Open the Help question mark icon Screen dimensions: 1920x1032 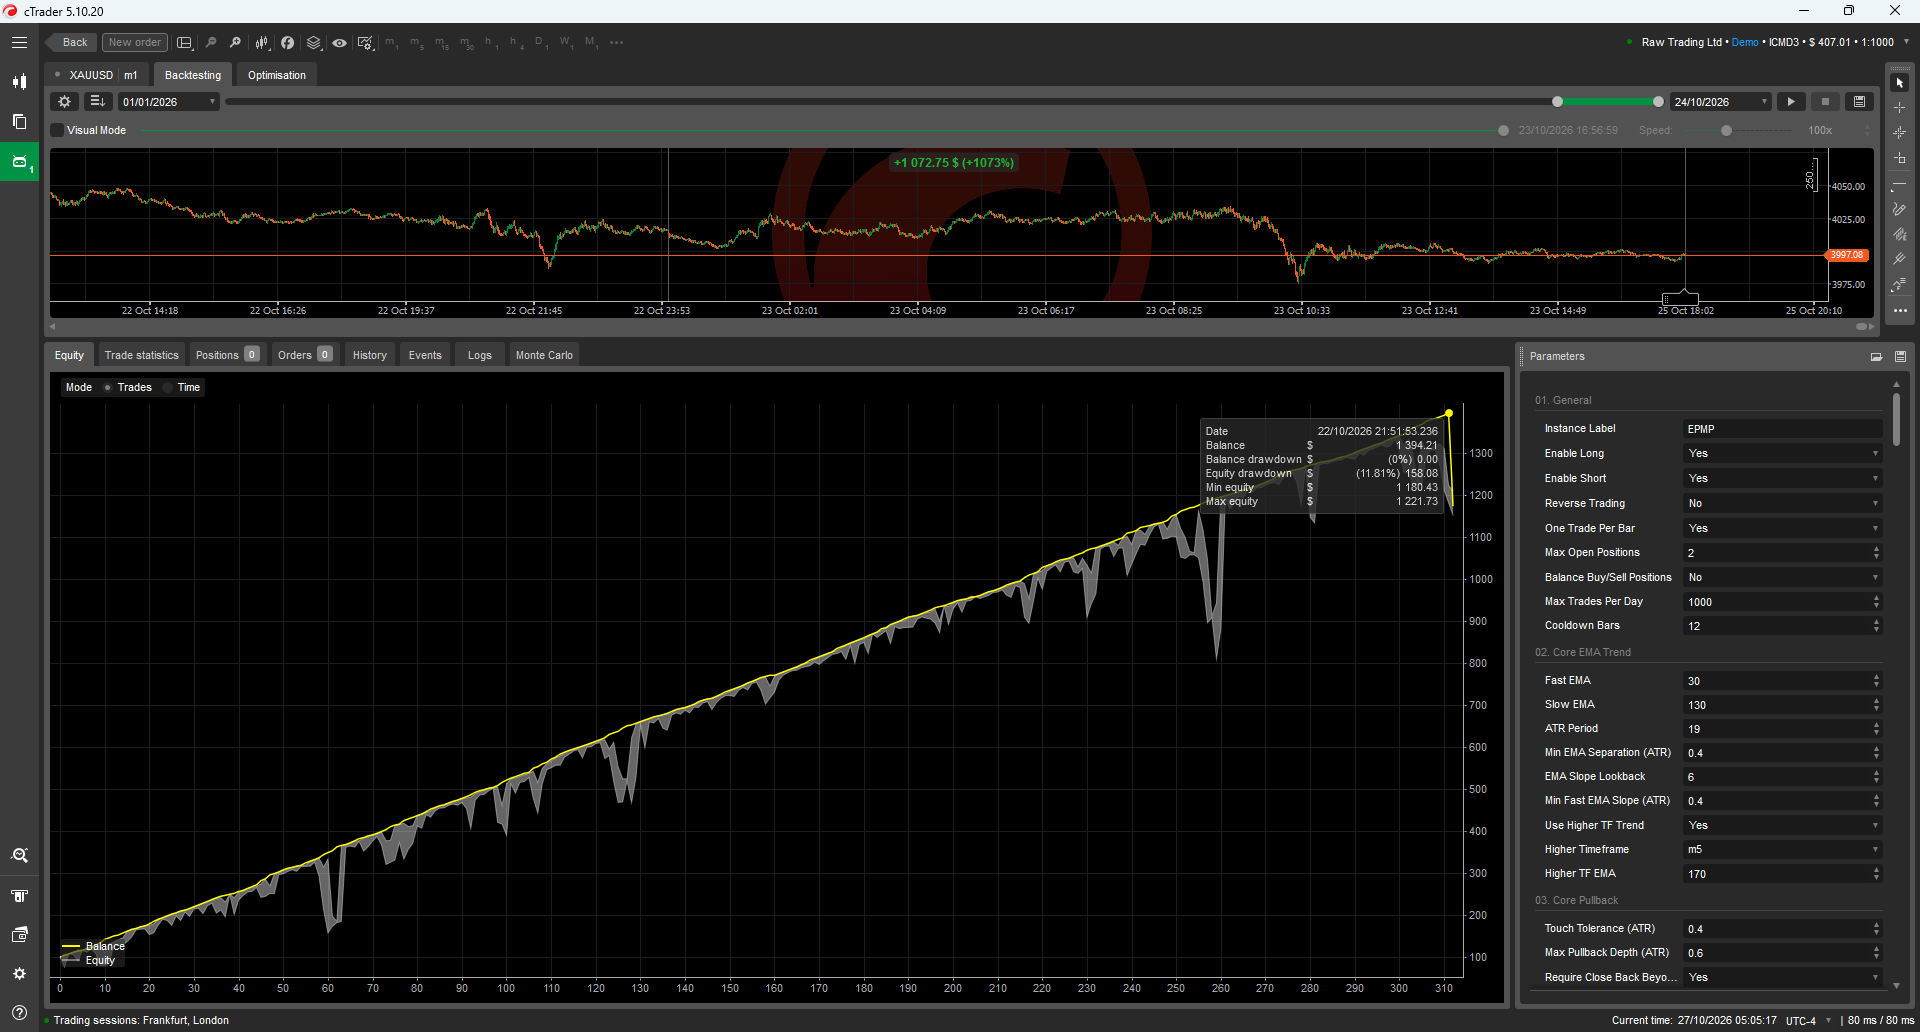tap(19, 1012)
